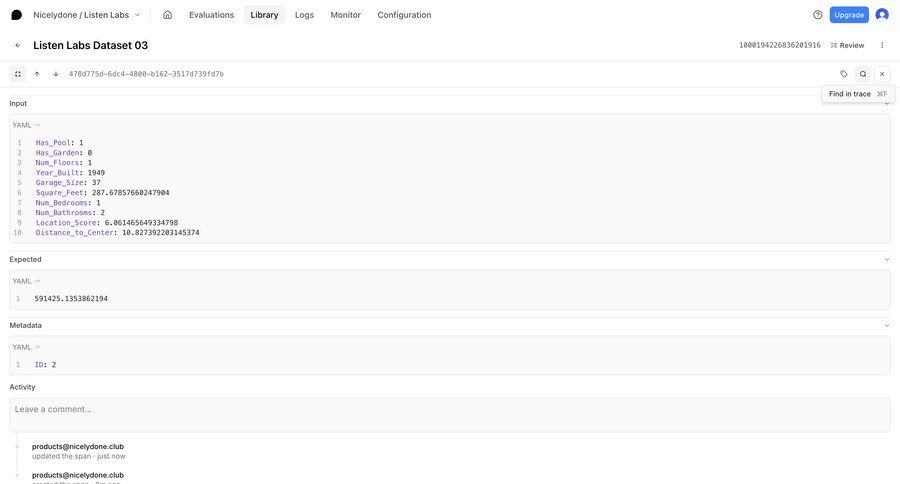Click the Input section label
900x484 pixels.
point(18,104)
